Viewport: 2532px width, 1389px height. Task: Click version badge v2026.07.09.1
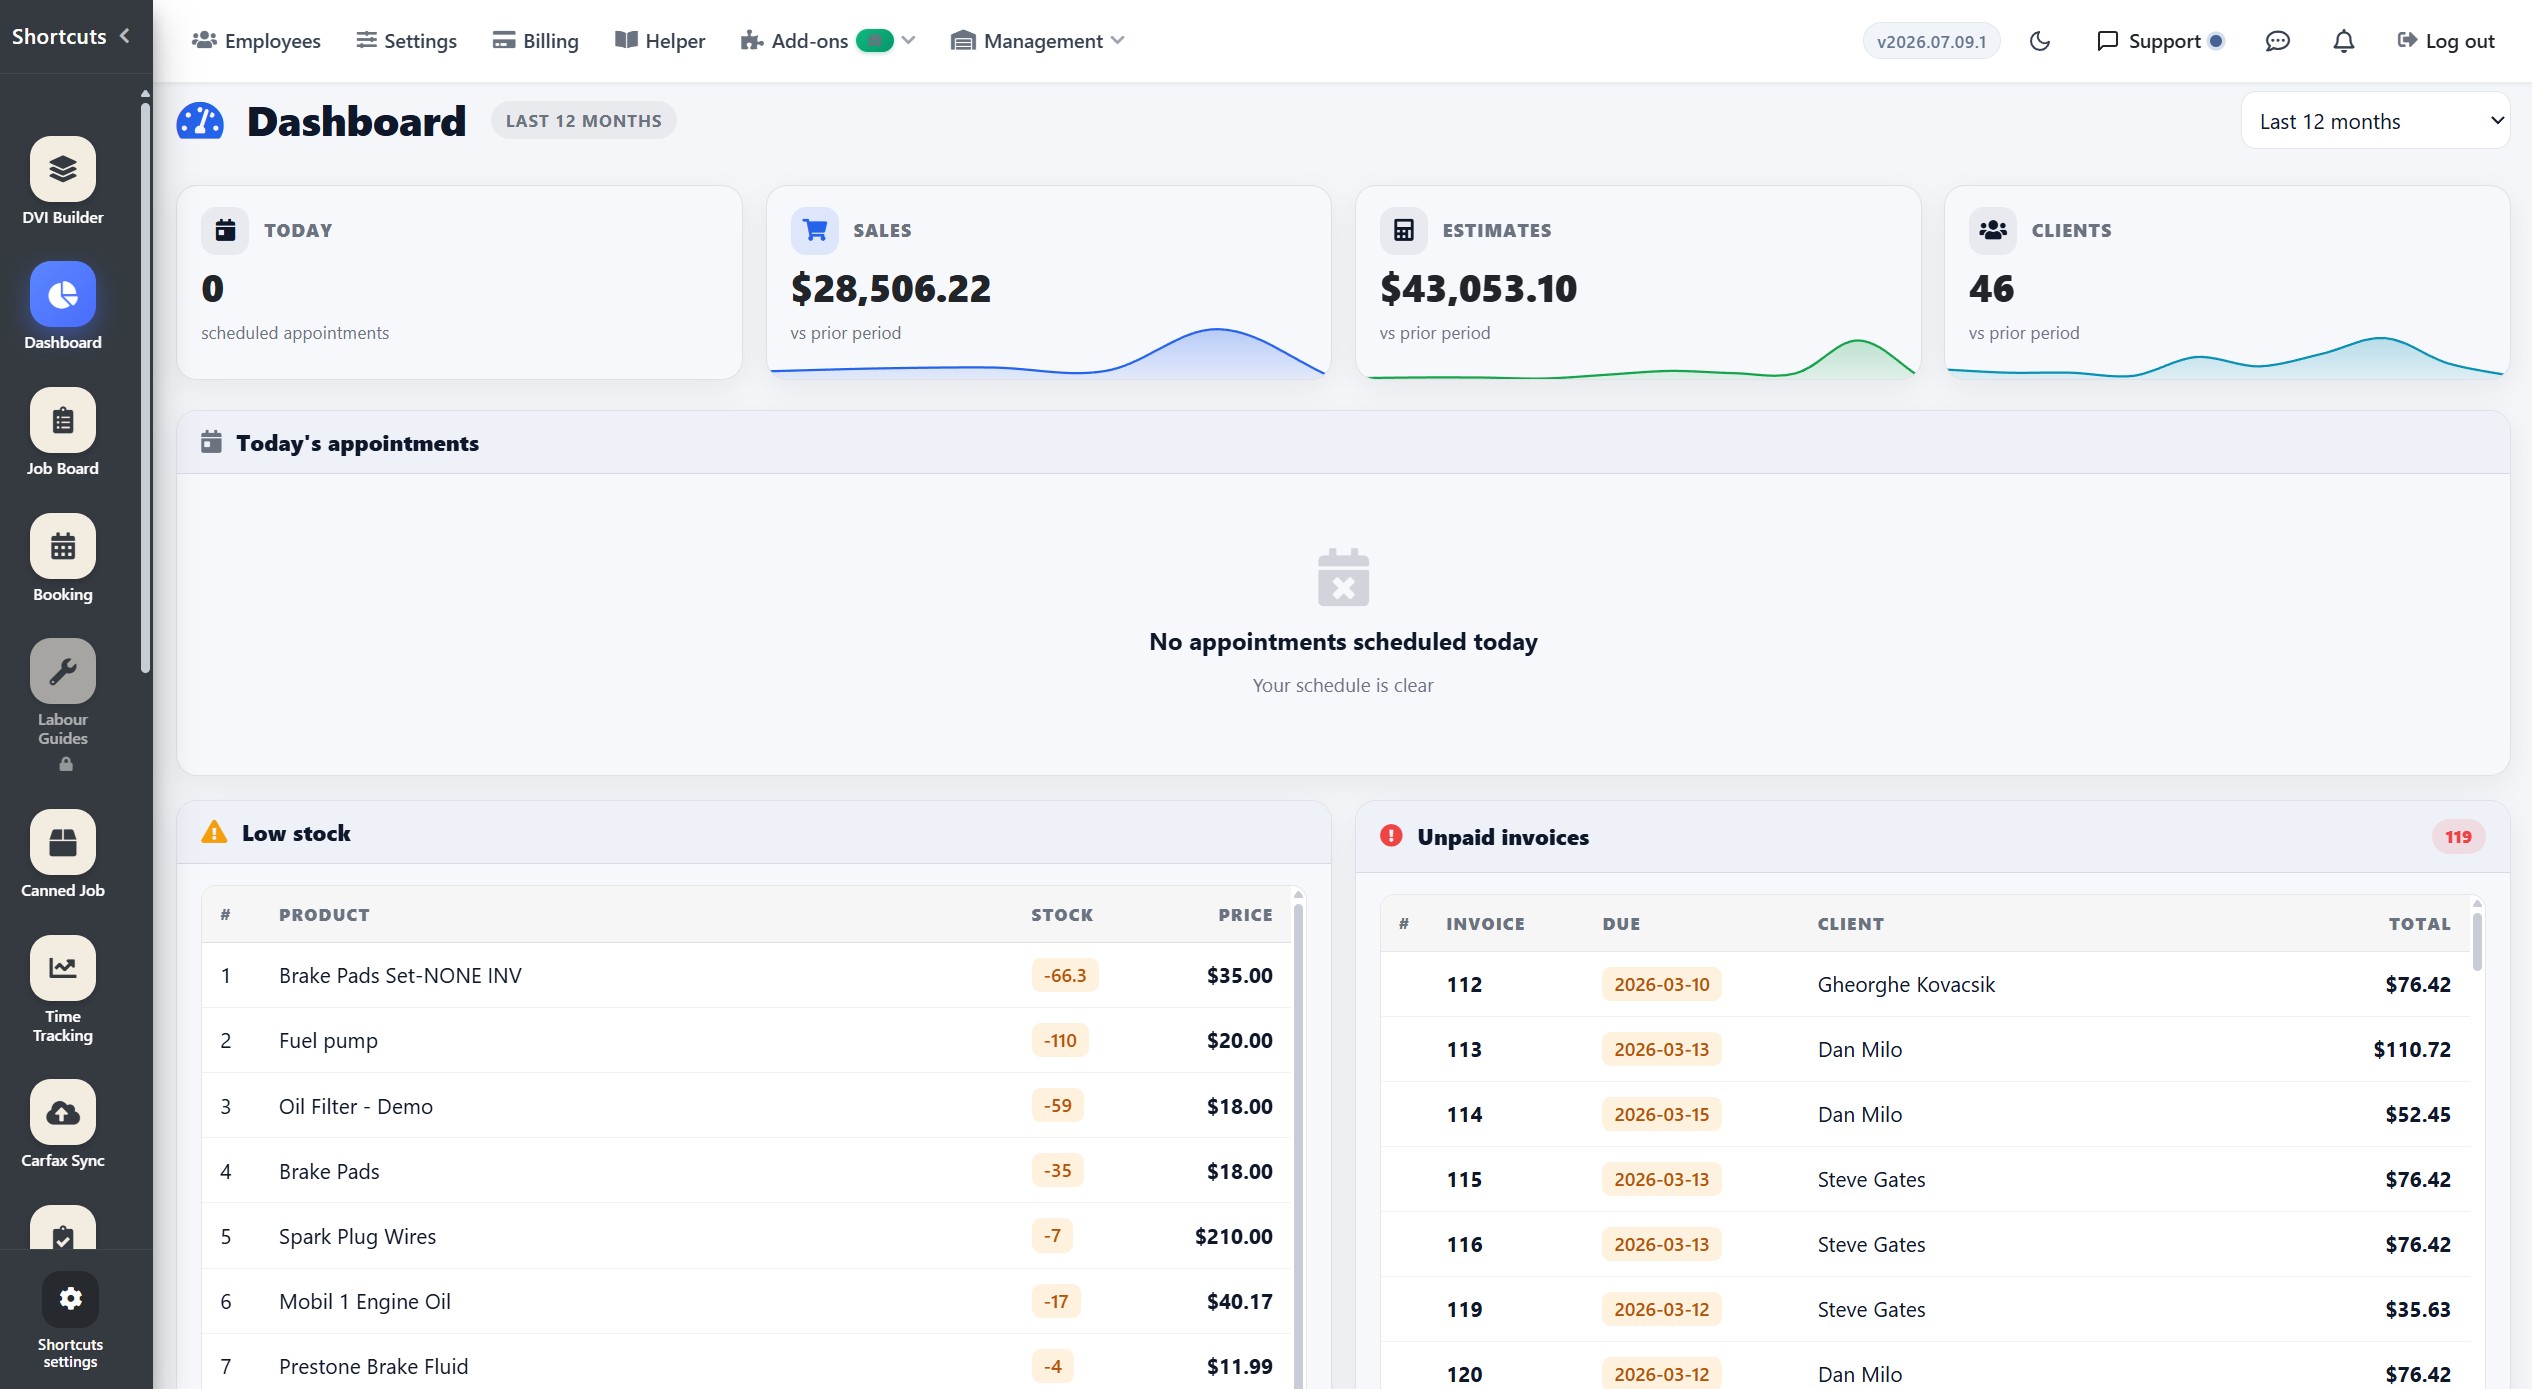pos(1931,41)
